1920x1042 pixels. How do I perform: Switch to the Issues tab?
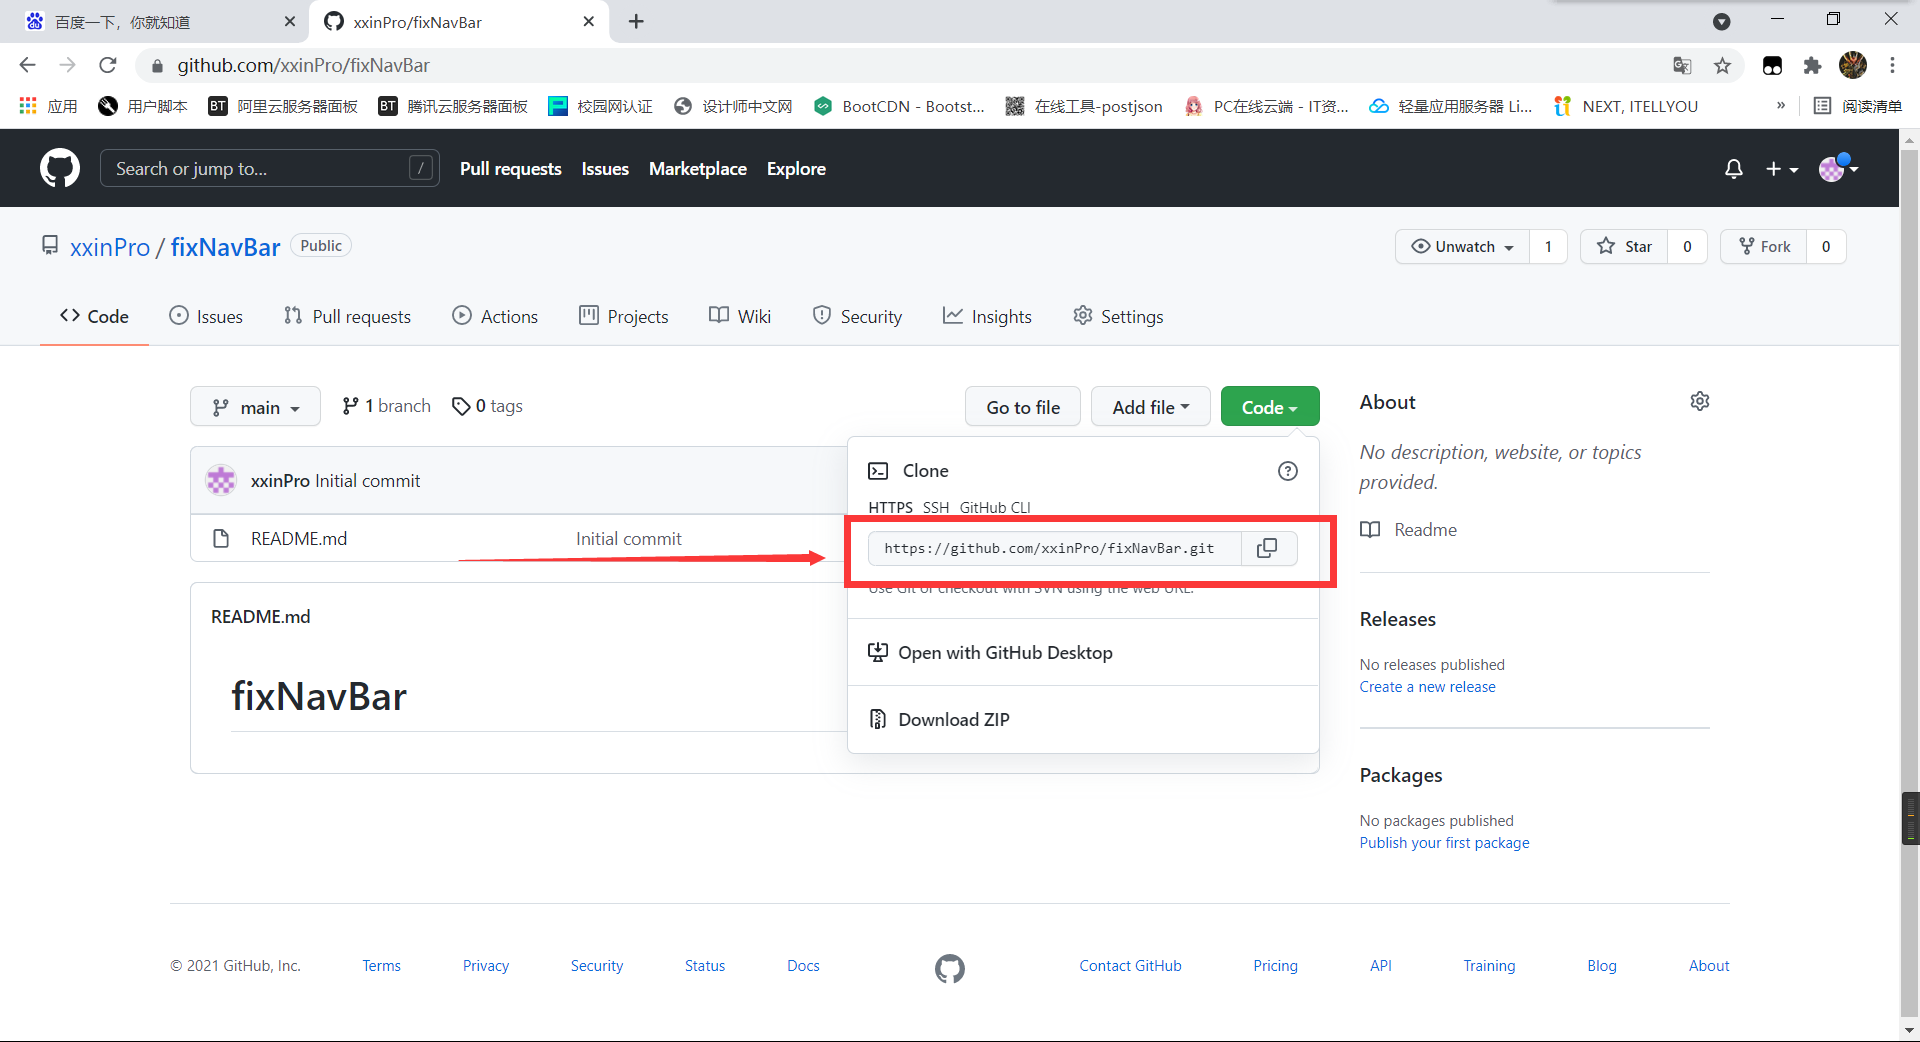point(206,316)
